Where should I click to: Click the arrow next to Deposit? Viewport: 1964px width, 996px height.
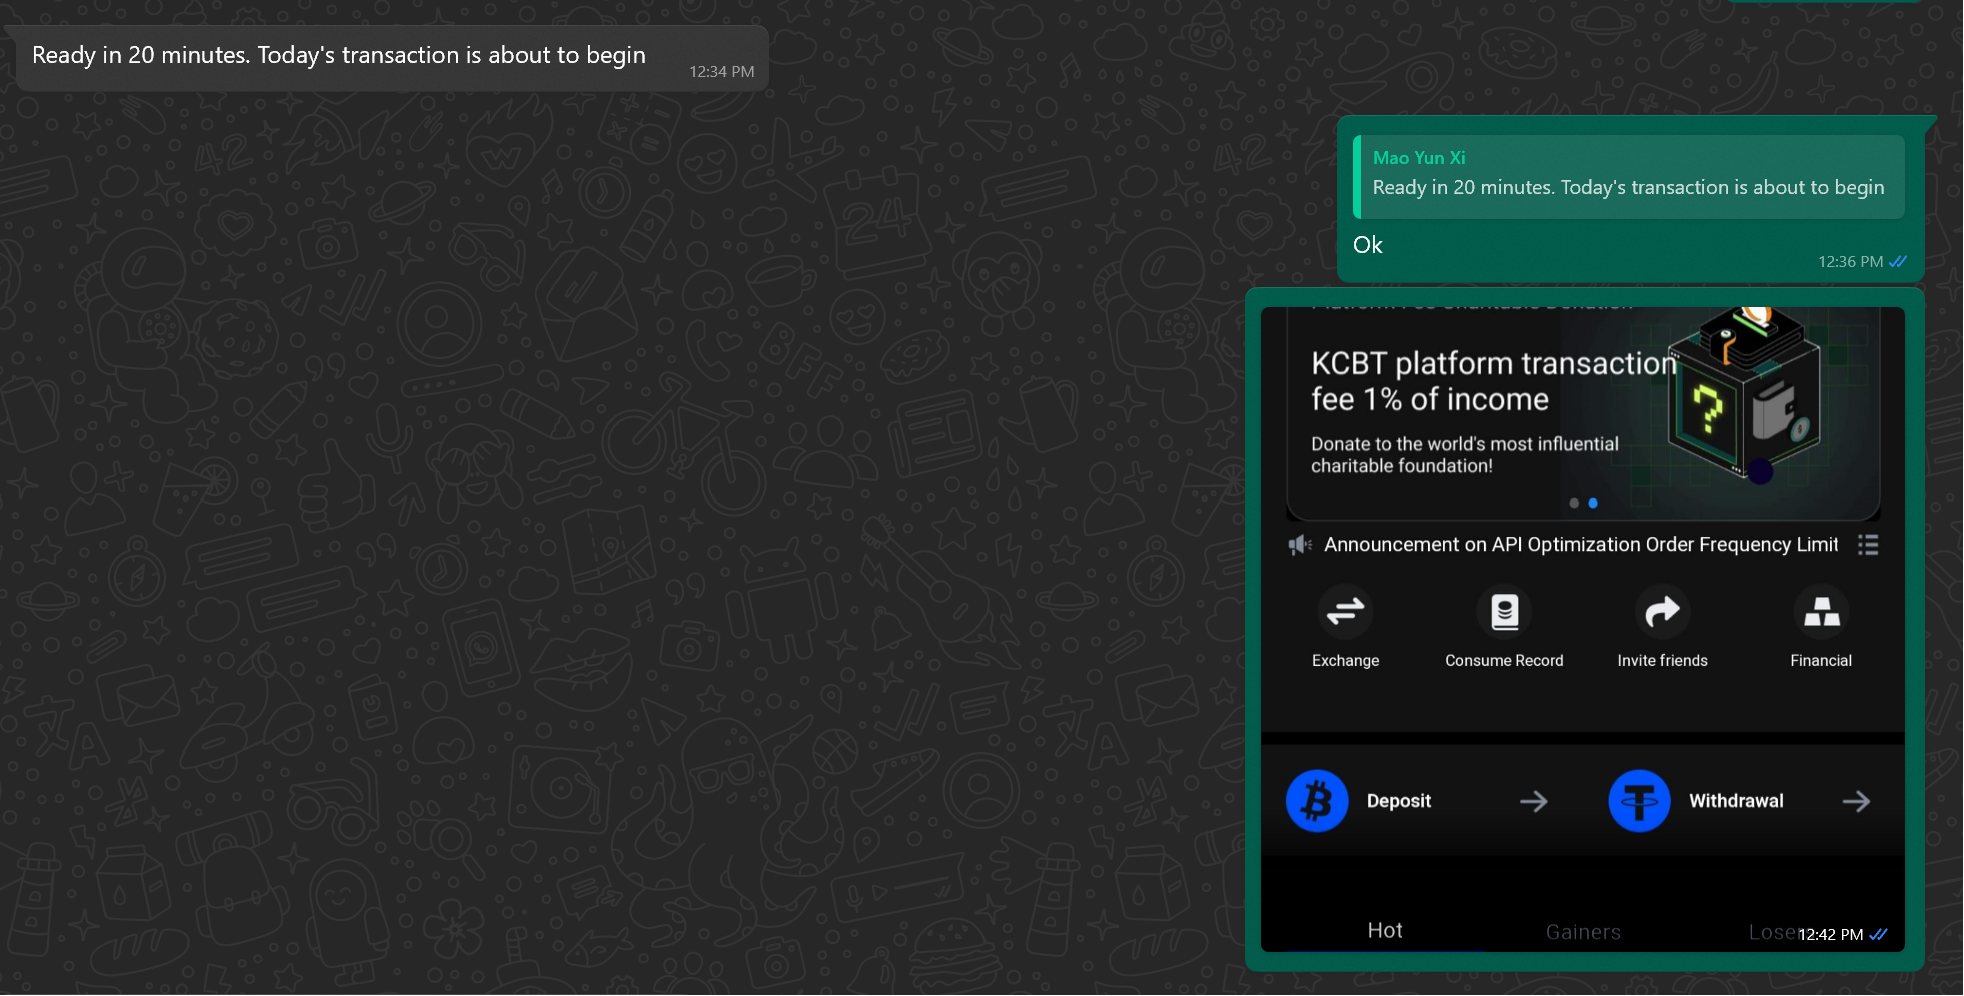click(x=1533, y=801)
